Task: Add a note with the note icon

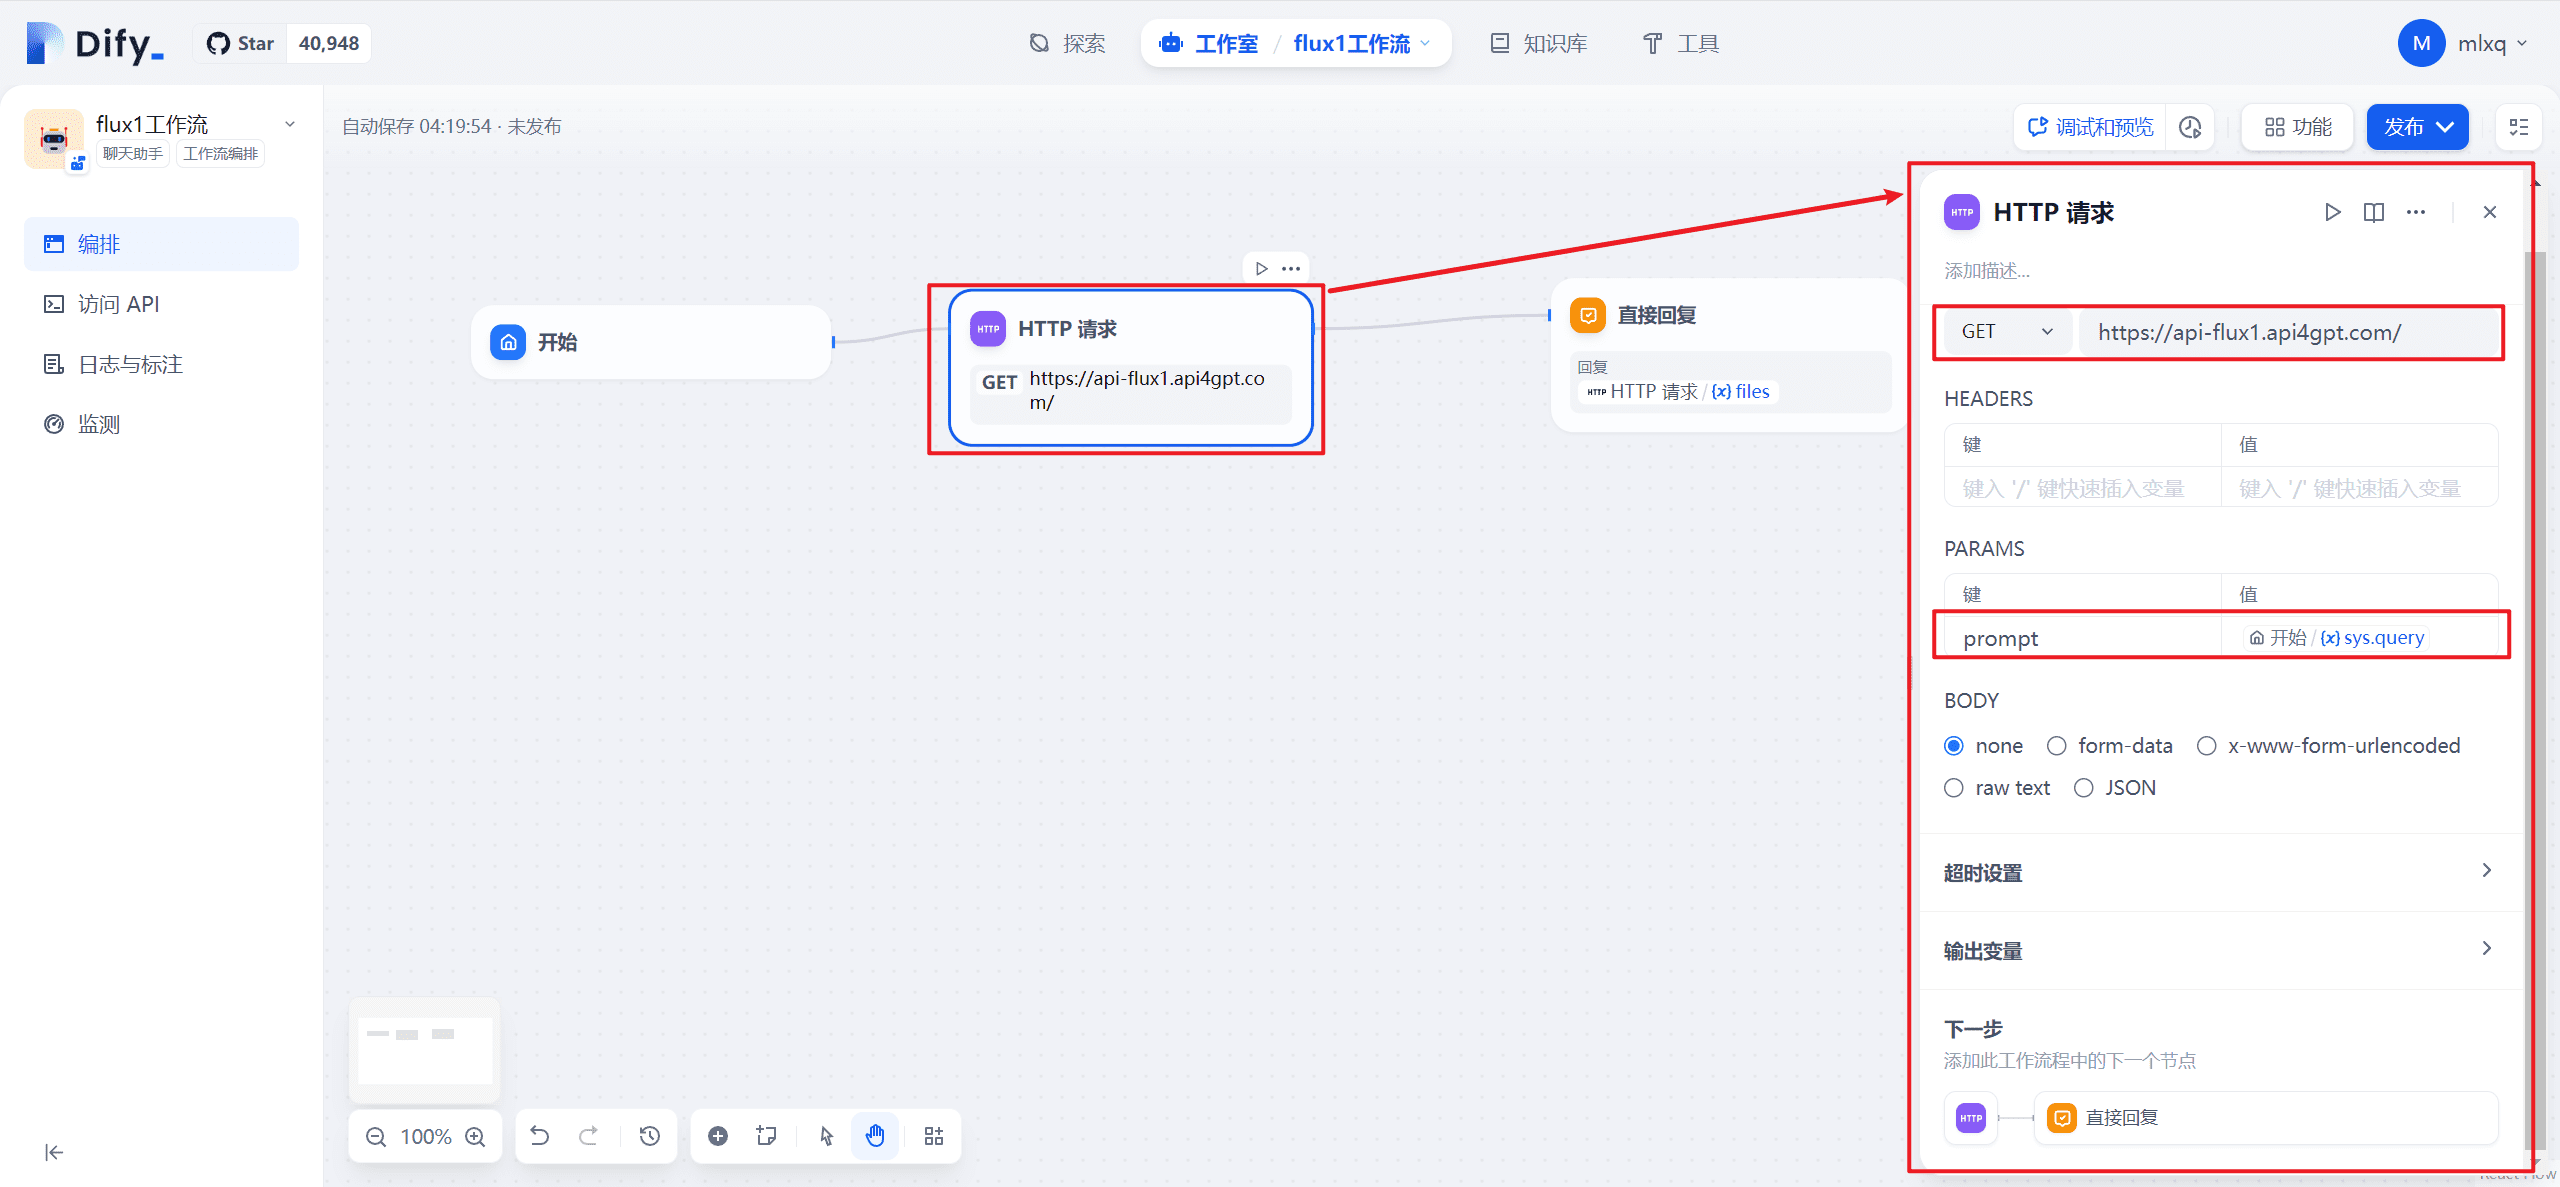Action: 767,1136
